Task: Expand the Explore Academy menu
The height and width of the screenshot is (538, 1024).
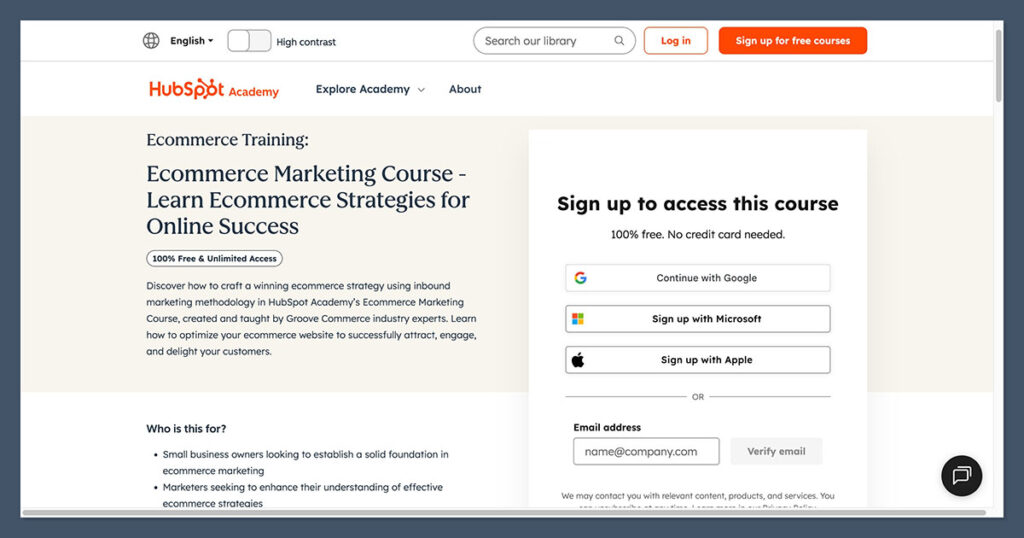Action: click(370, 89)
